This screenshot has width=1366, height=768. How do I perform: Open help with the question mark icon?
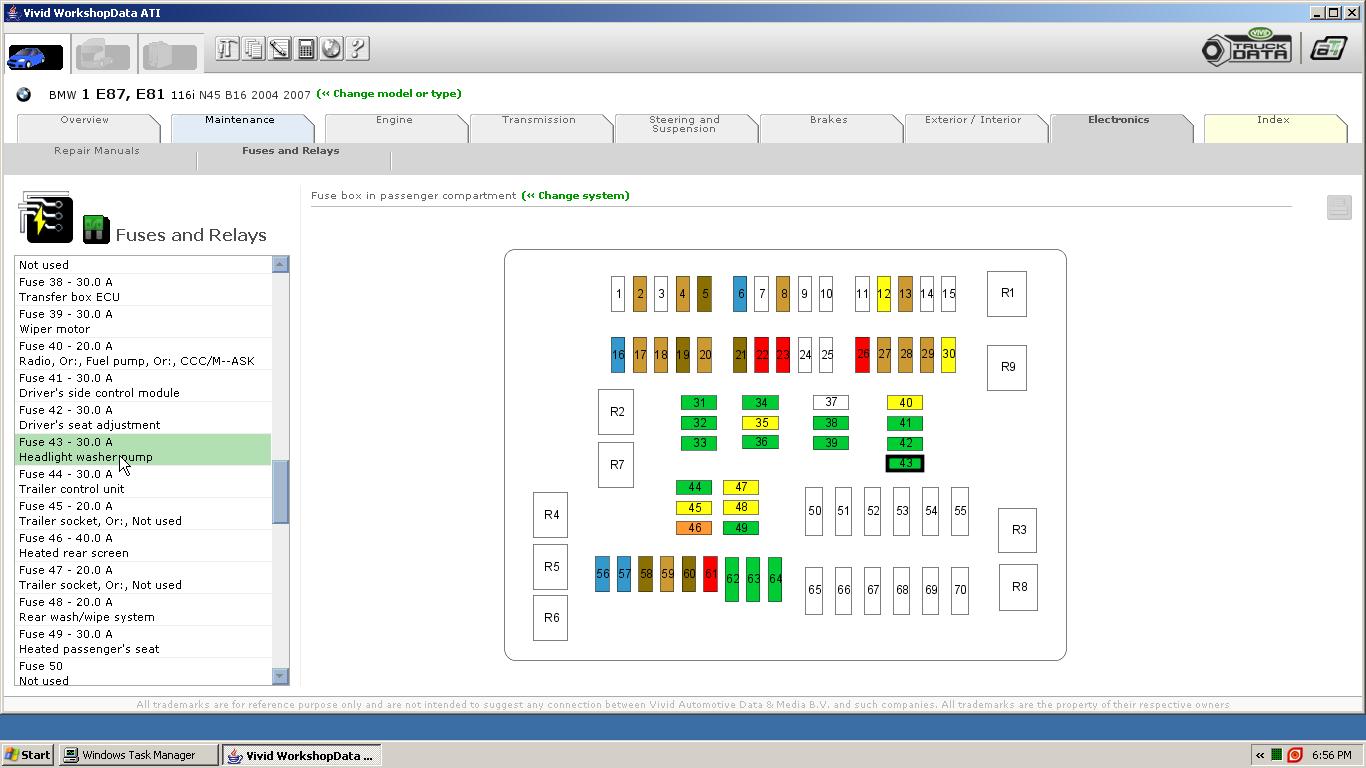[x=357, y=49]
